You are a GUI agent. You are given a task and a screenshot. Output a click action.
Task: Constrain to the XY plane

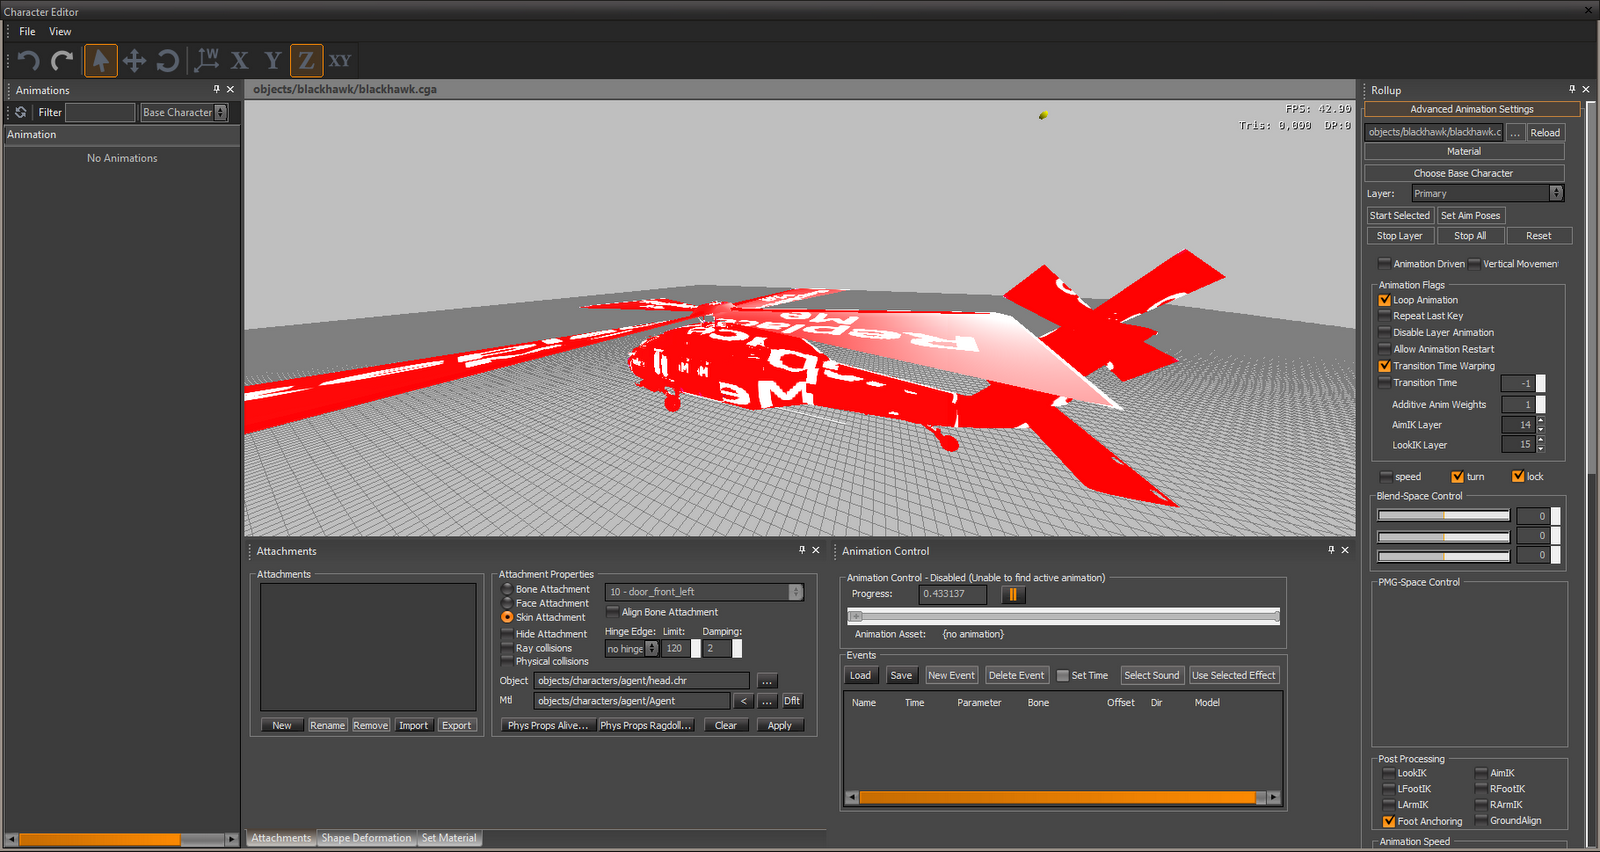click(x=340, y=61)
